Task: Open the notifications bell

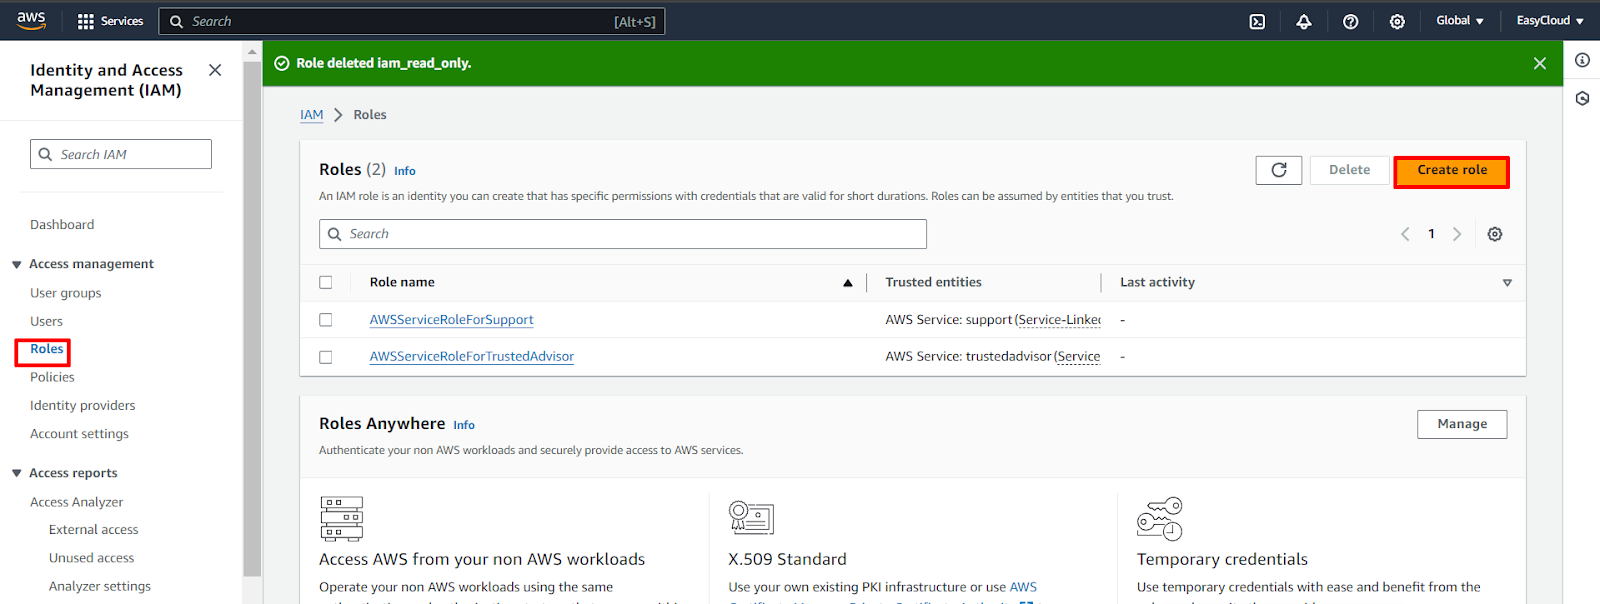Action: click(1304, 21)
